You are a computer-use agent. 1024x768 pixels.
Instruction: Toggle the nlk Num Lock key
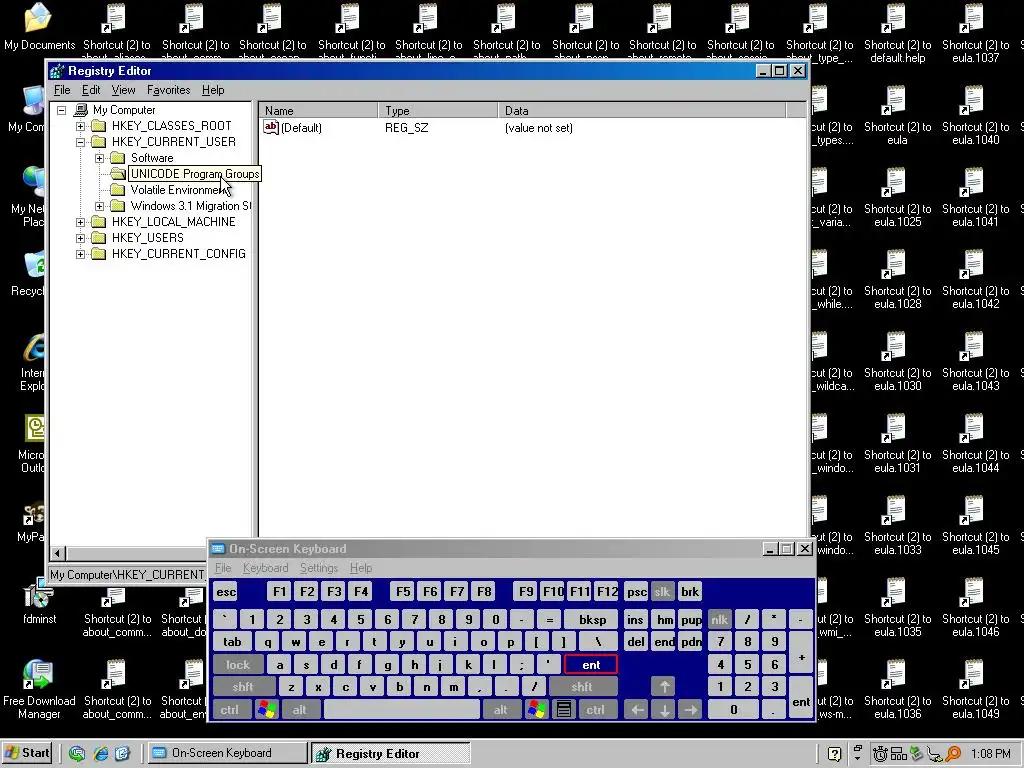719,620
